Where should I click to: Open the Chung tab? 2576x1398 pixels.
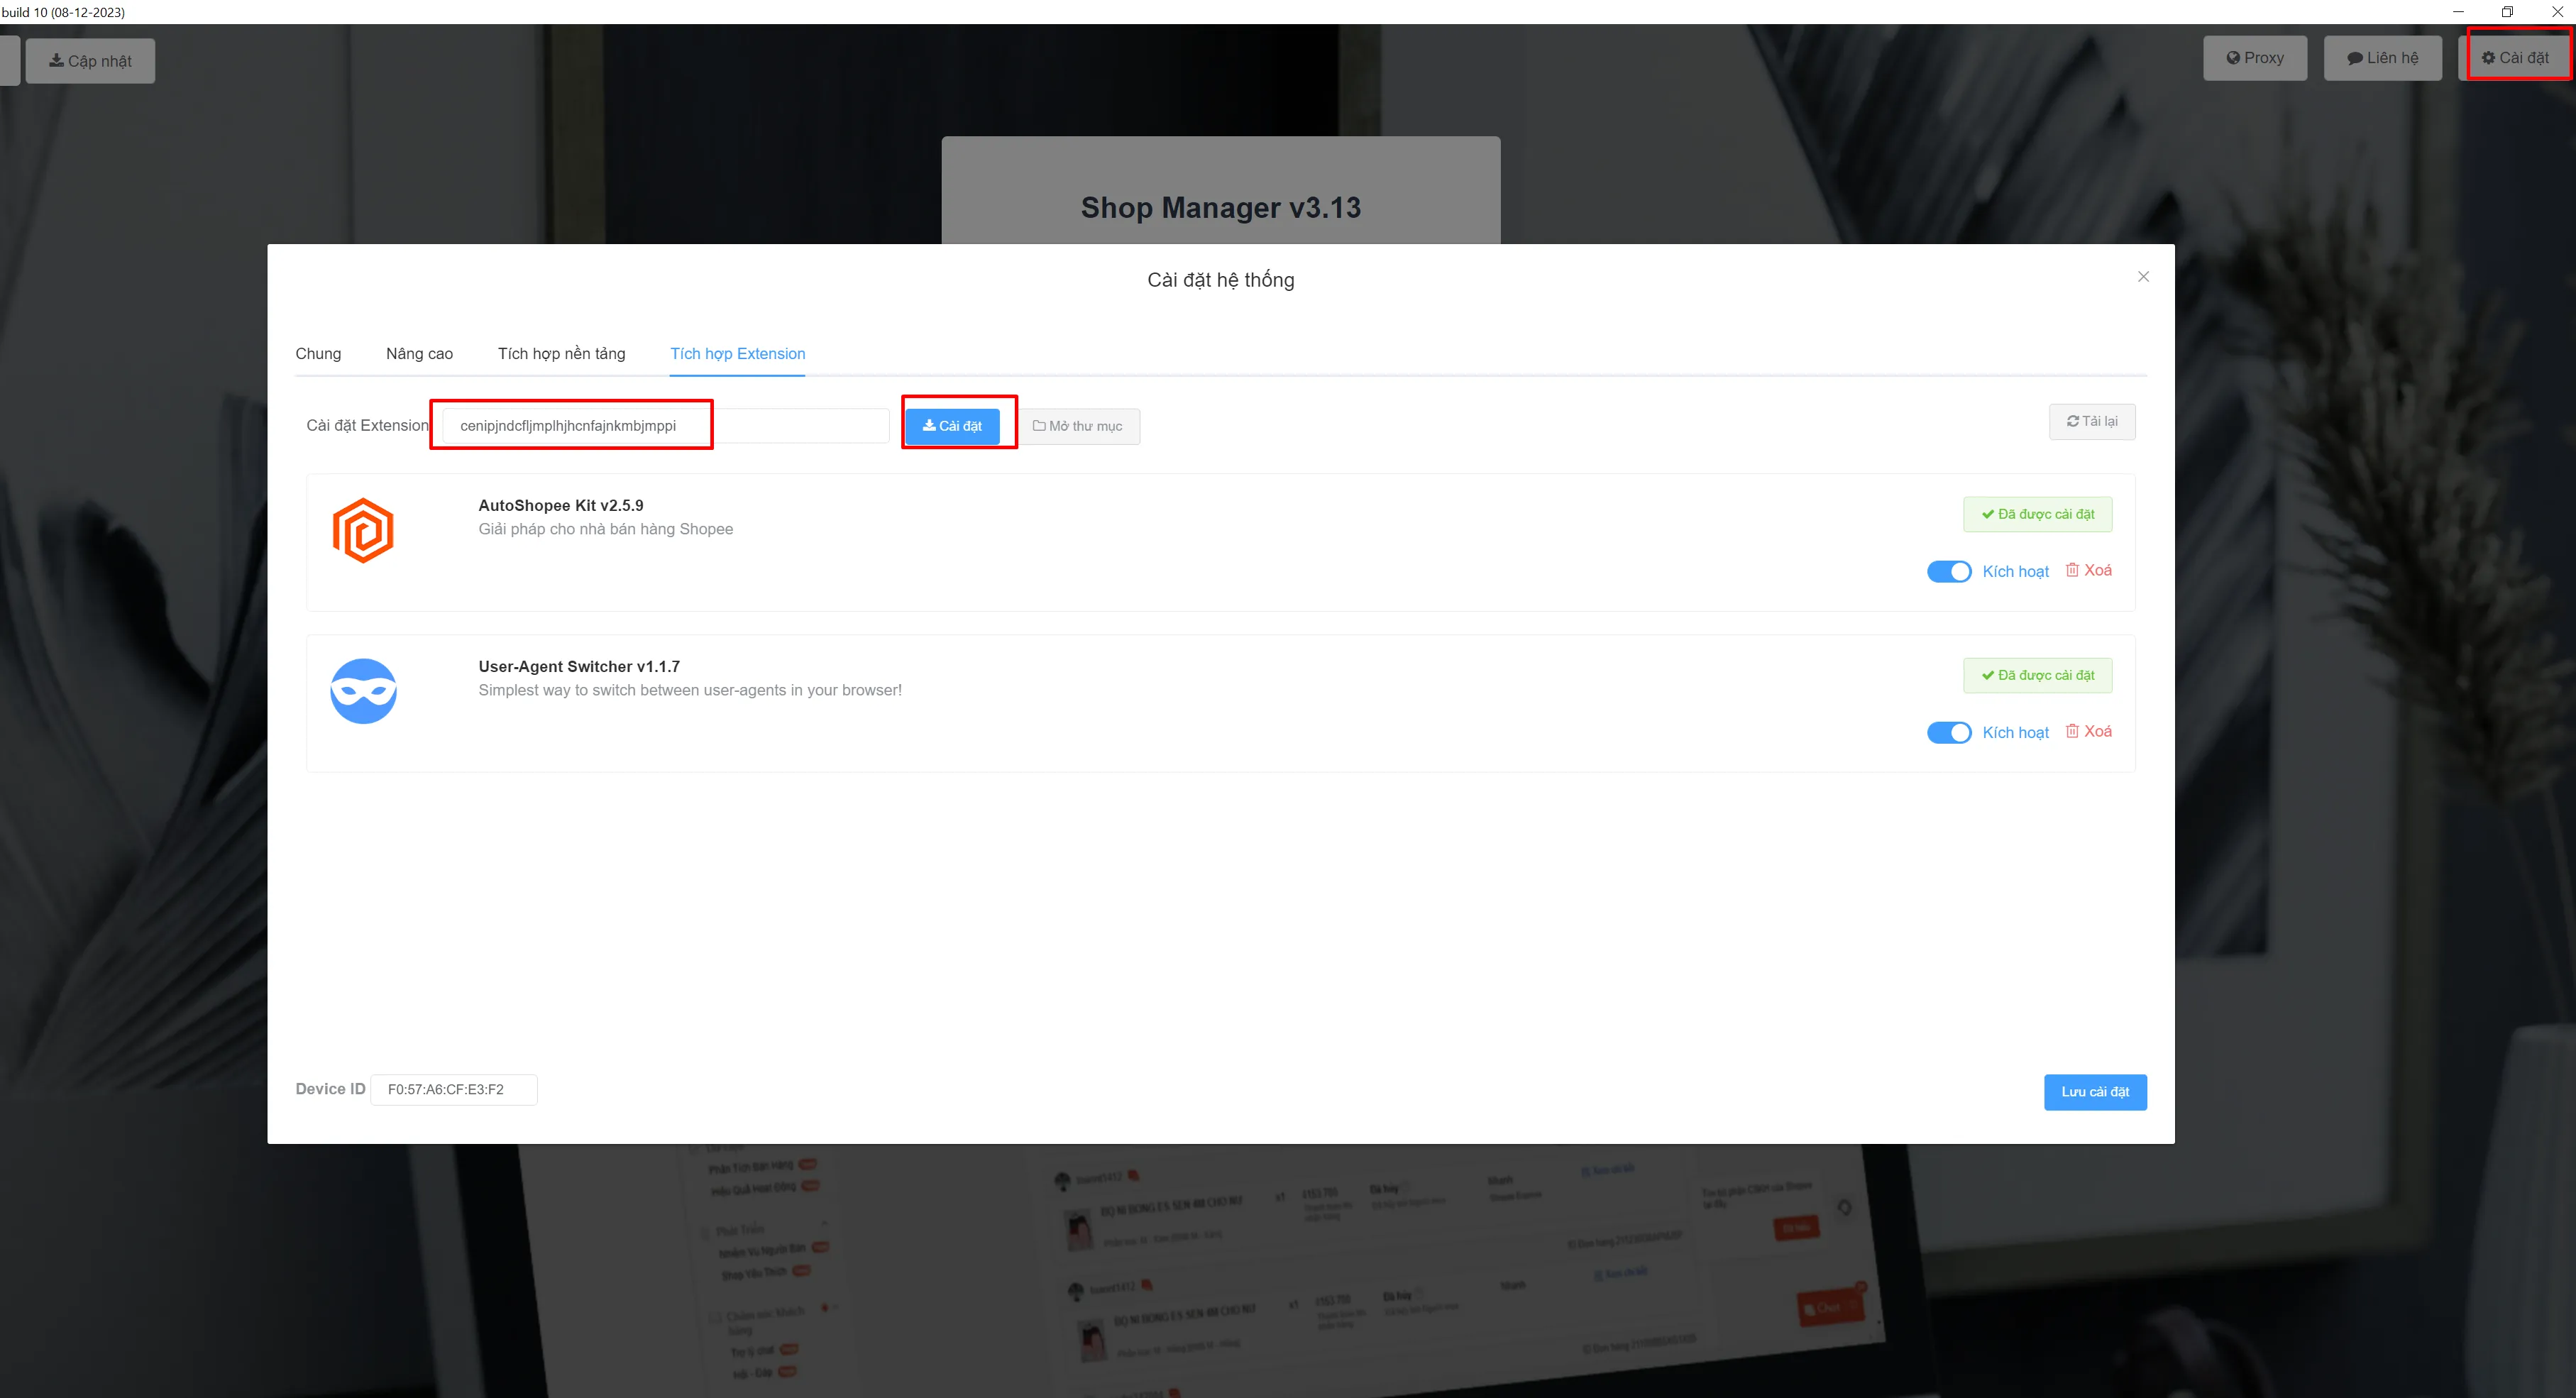pyautogui.click(x=318, y=353)
